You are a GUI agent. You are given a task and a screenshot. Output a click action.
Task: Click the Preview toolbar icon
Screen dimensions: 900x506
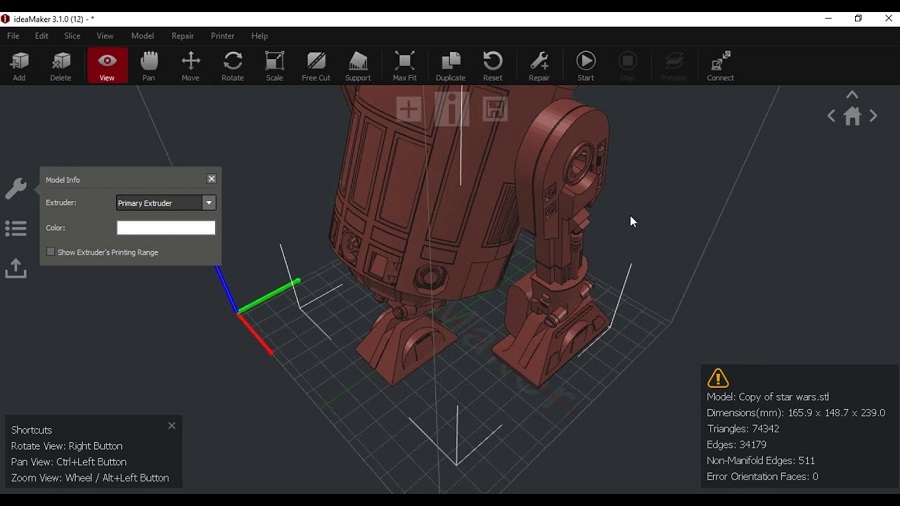(674, 66)
